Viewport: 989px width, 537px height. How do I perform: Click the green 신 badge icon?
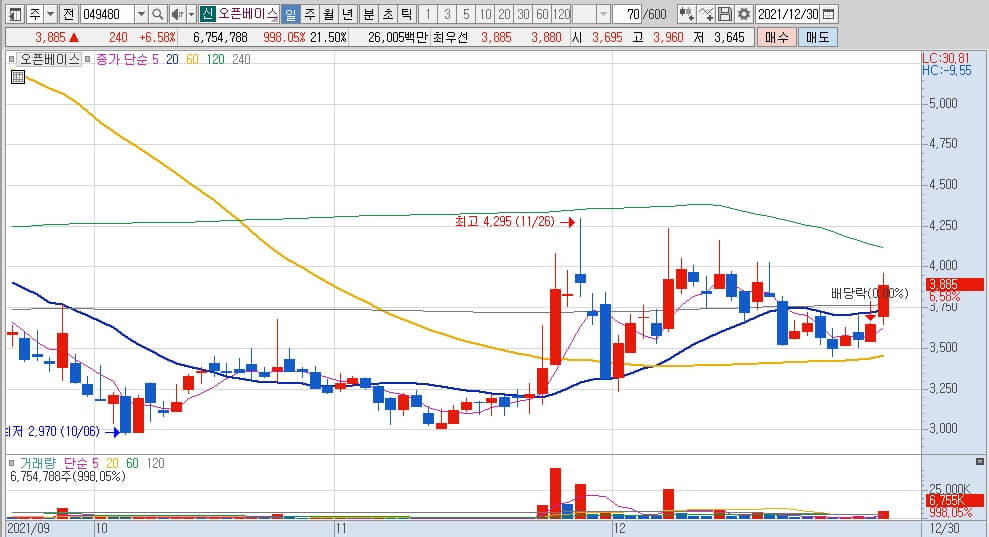click(x=208, y=14)
